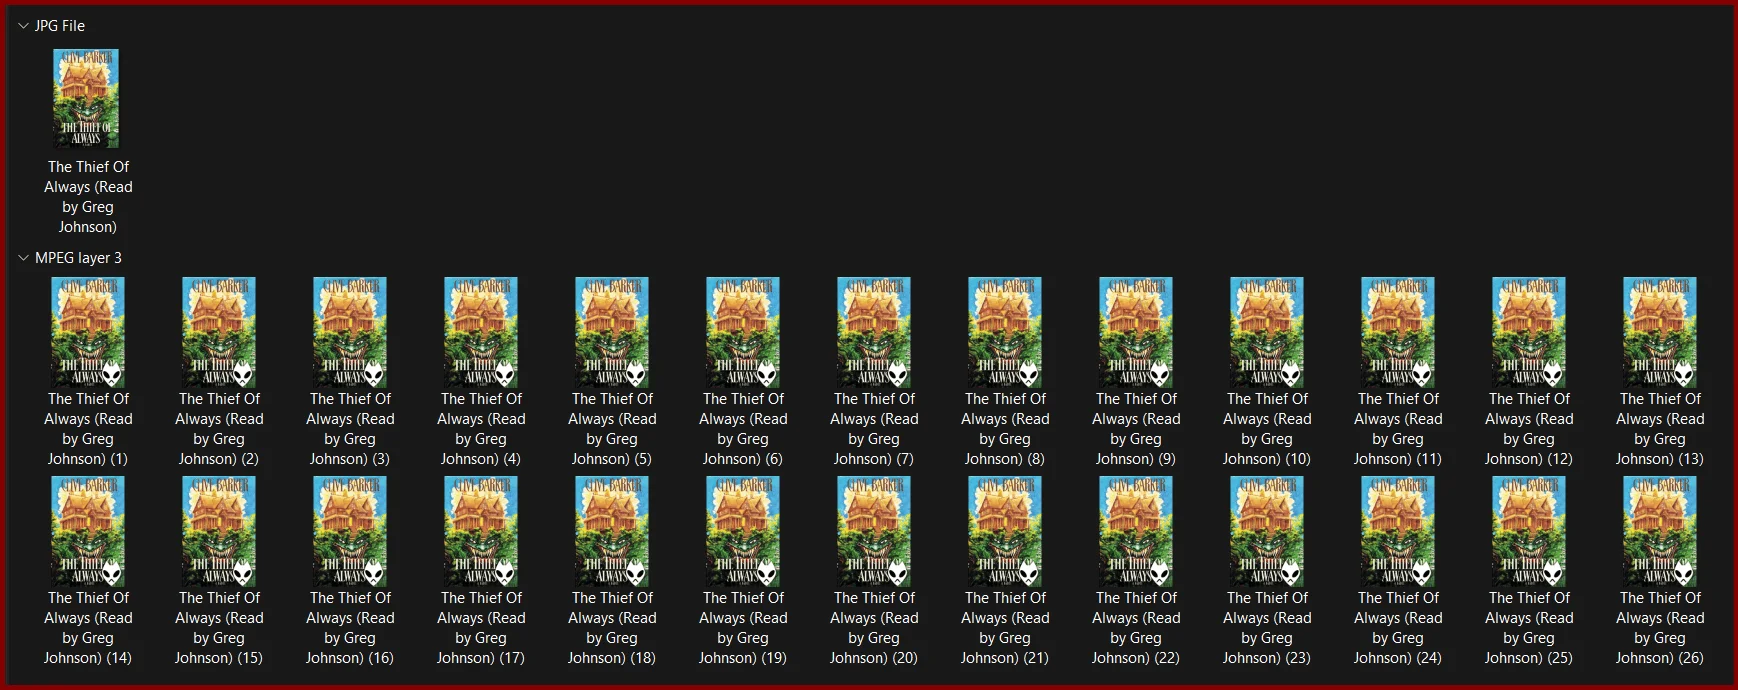Click file name text ending 'Johnson) (11)'

[x=1398, y=429]
